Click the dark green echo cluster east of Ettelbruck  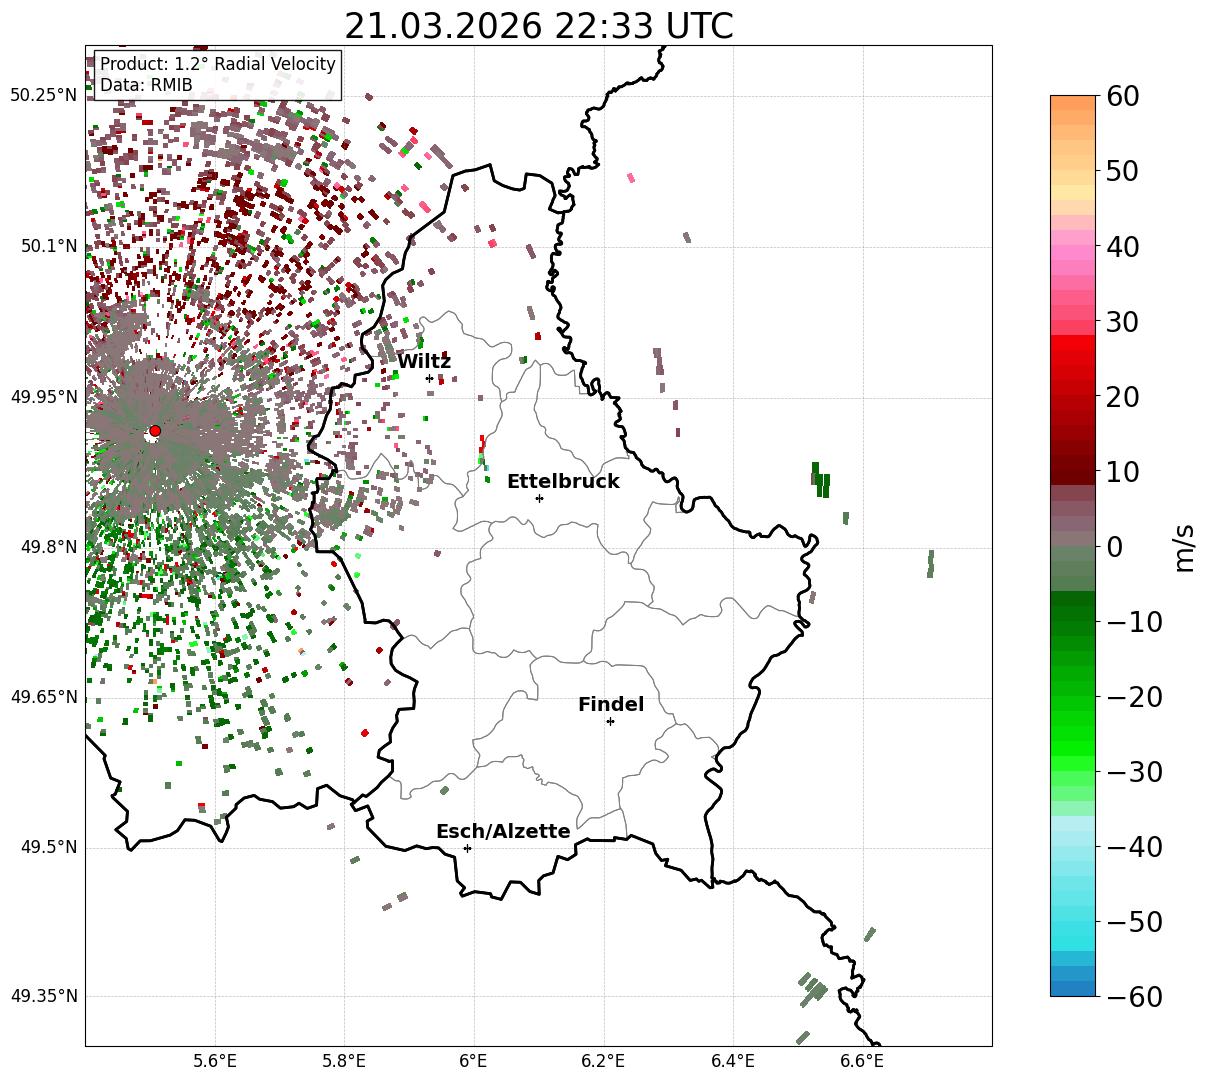coord(820,480)
